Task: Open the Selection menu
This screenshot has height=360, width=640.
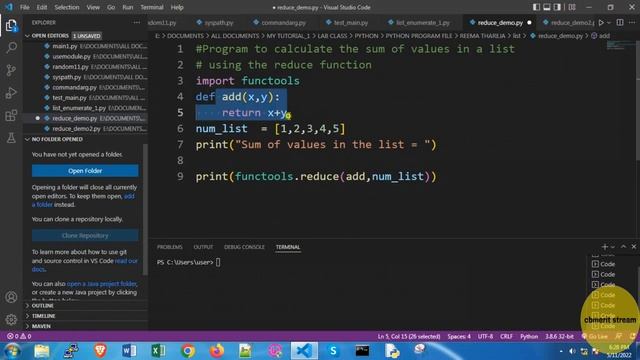Action: pos(67,7)
